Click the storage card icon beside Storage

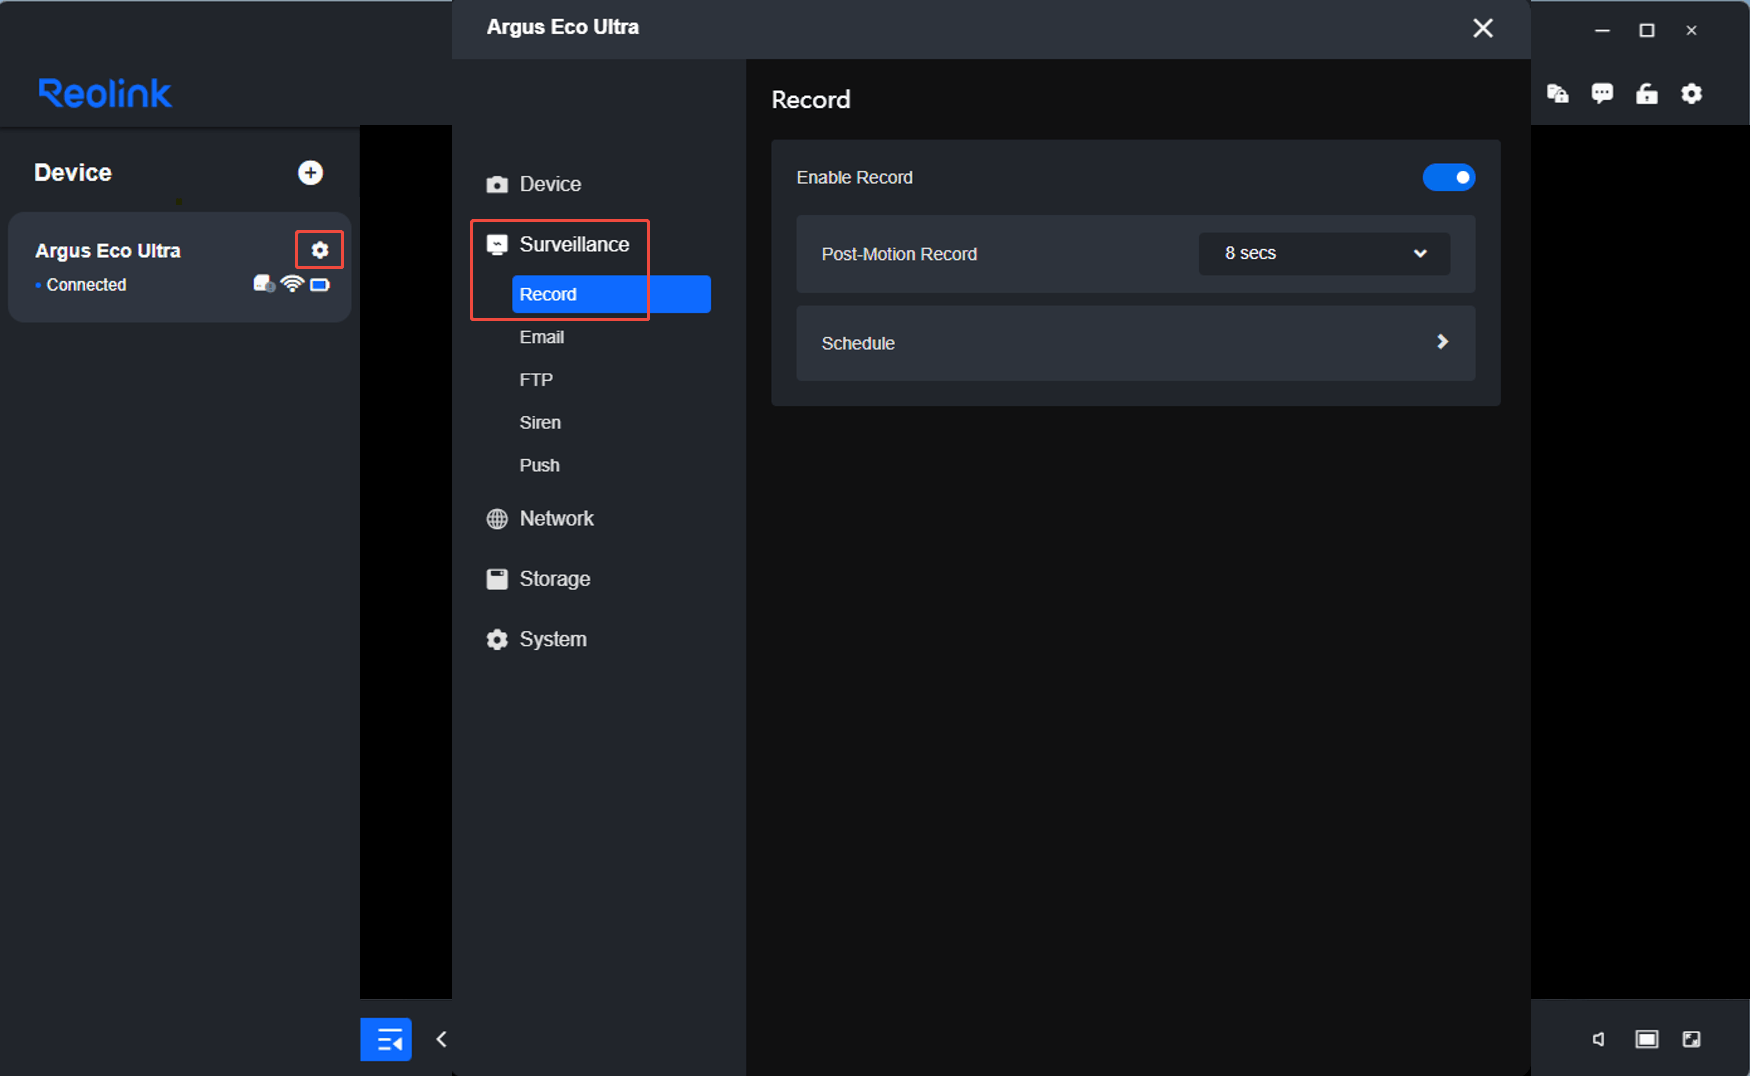point(497,579)
